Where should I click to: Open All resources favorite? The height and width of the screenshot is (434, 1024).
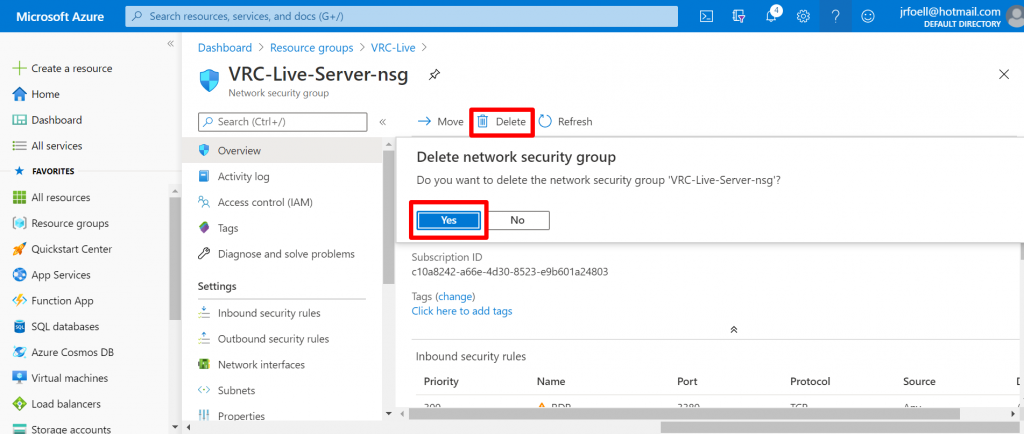point(52,197)
